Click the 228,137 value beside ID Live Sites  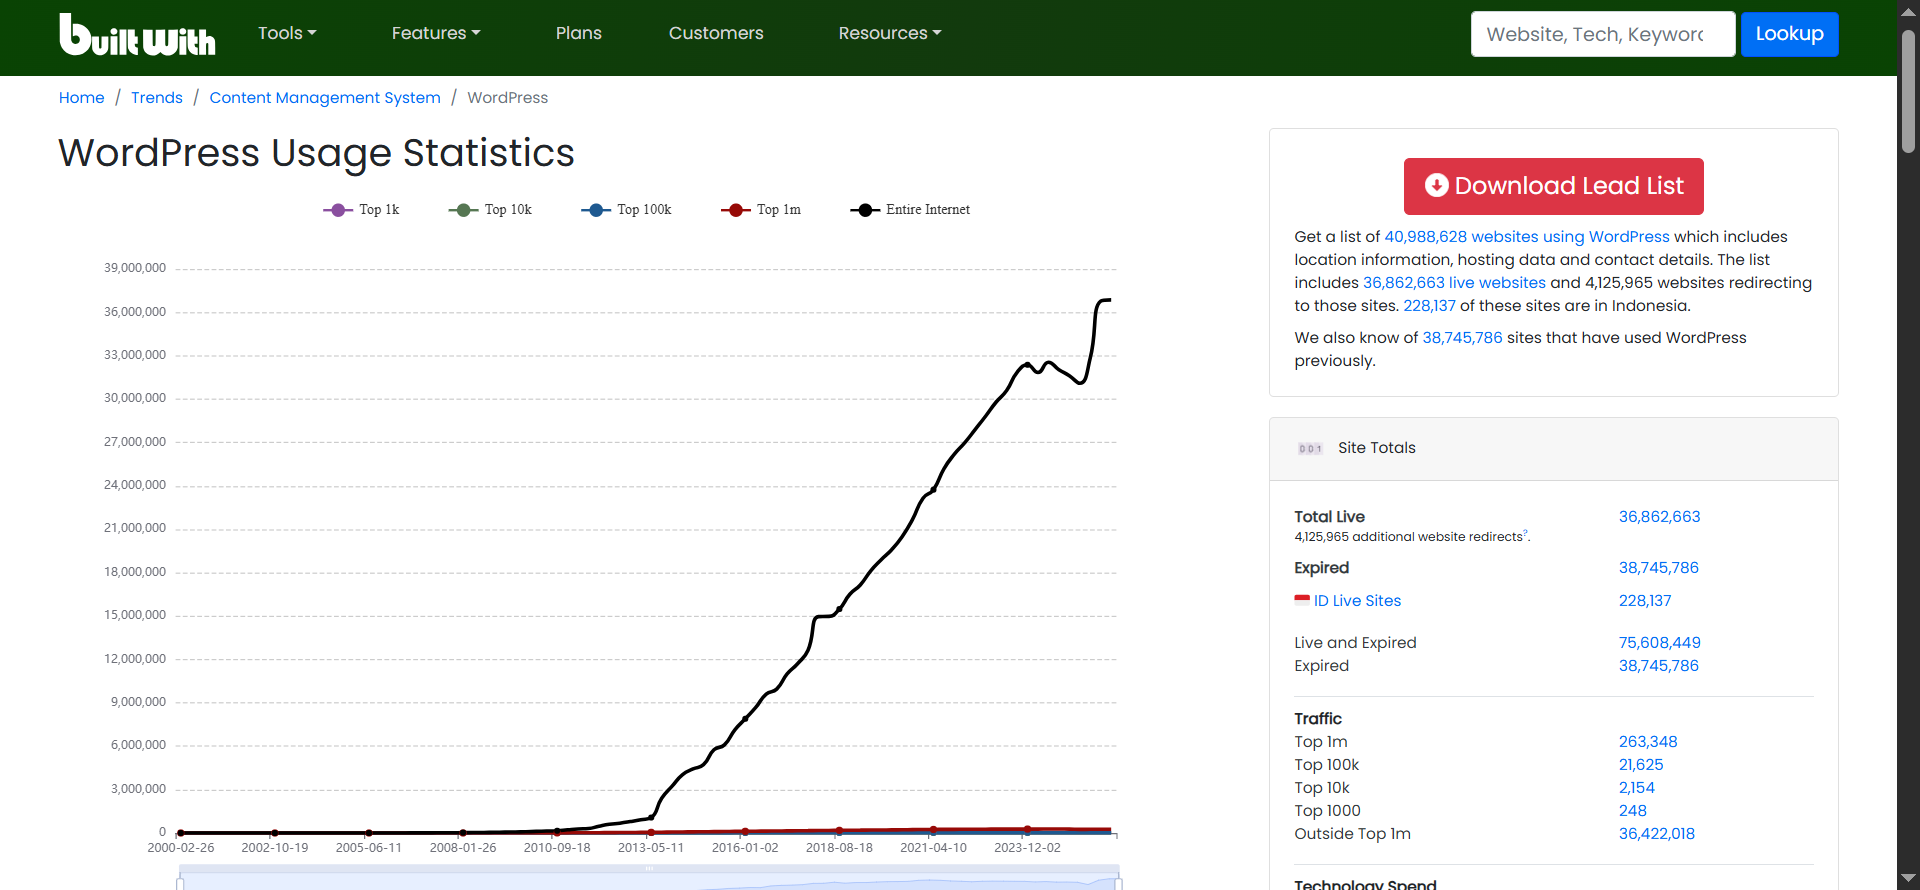[x=1645, y=601]
